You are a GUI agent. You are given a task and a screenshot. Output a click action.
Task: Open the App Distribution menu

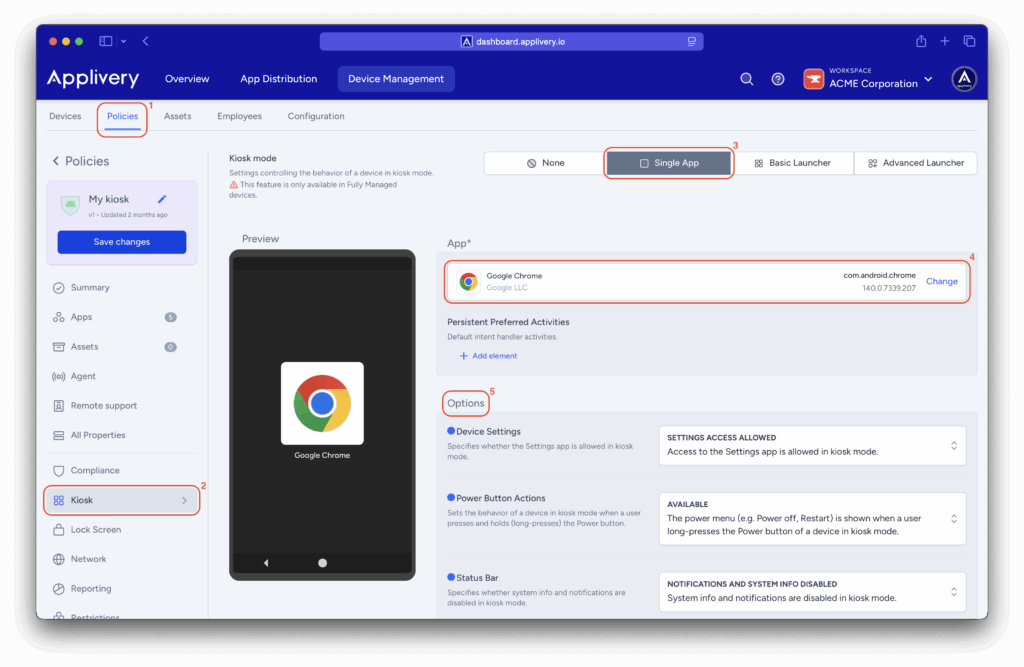click(x=278, y=79)
